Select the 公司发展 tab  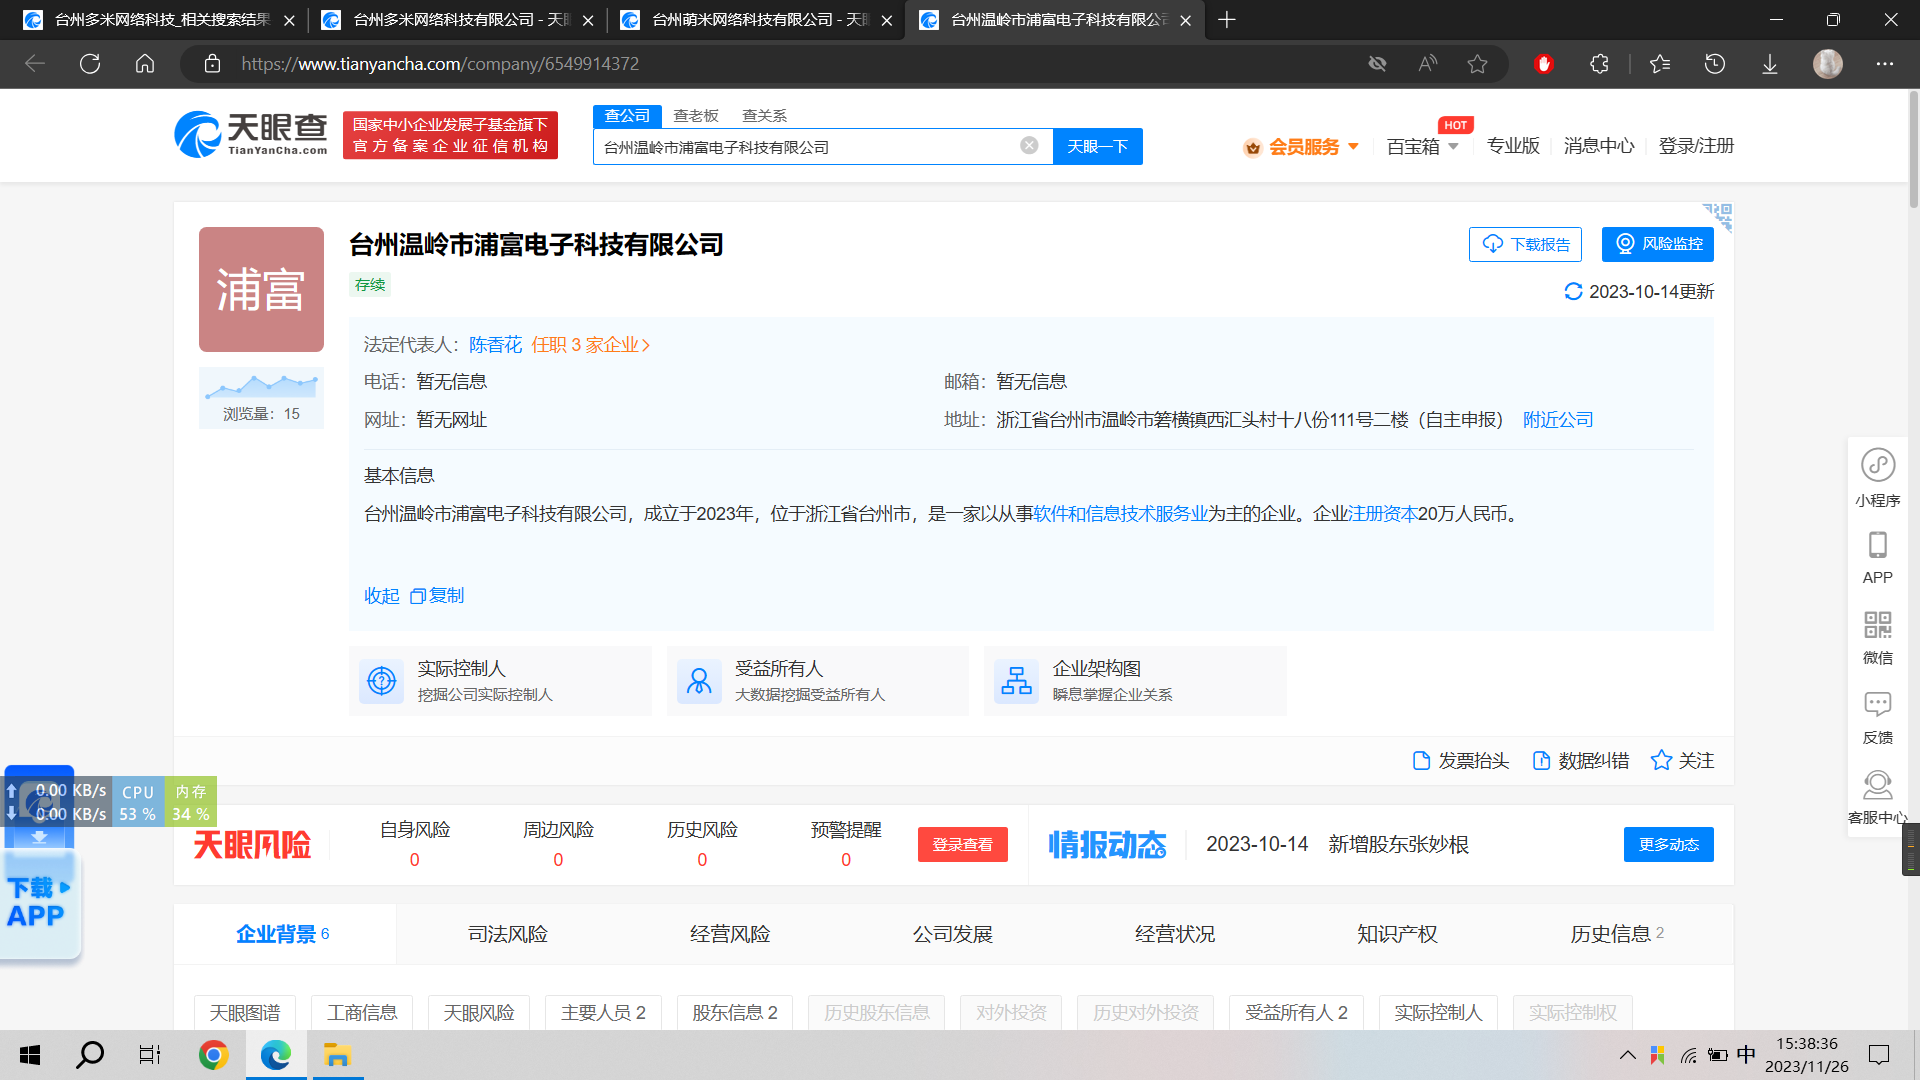(952, 934)
